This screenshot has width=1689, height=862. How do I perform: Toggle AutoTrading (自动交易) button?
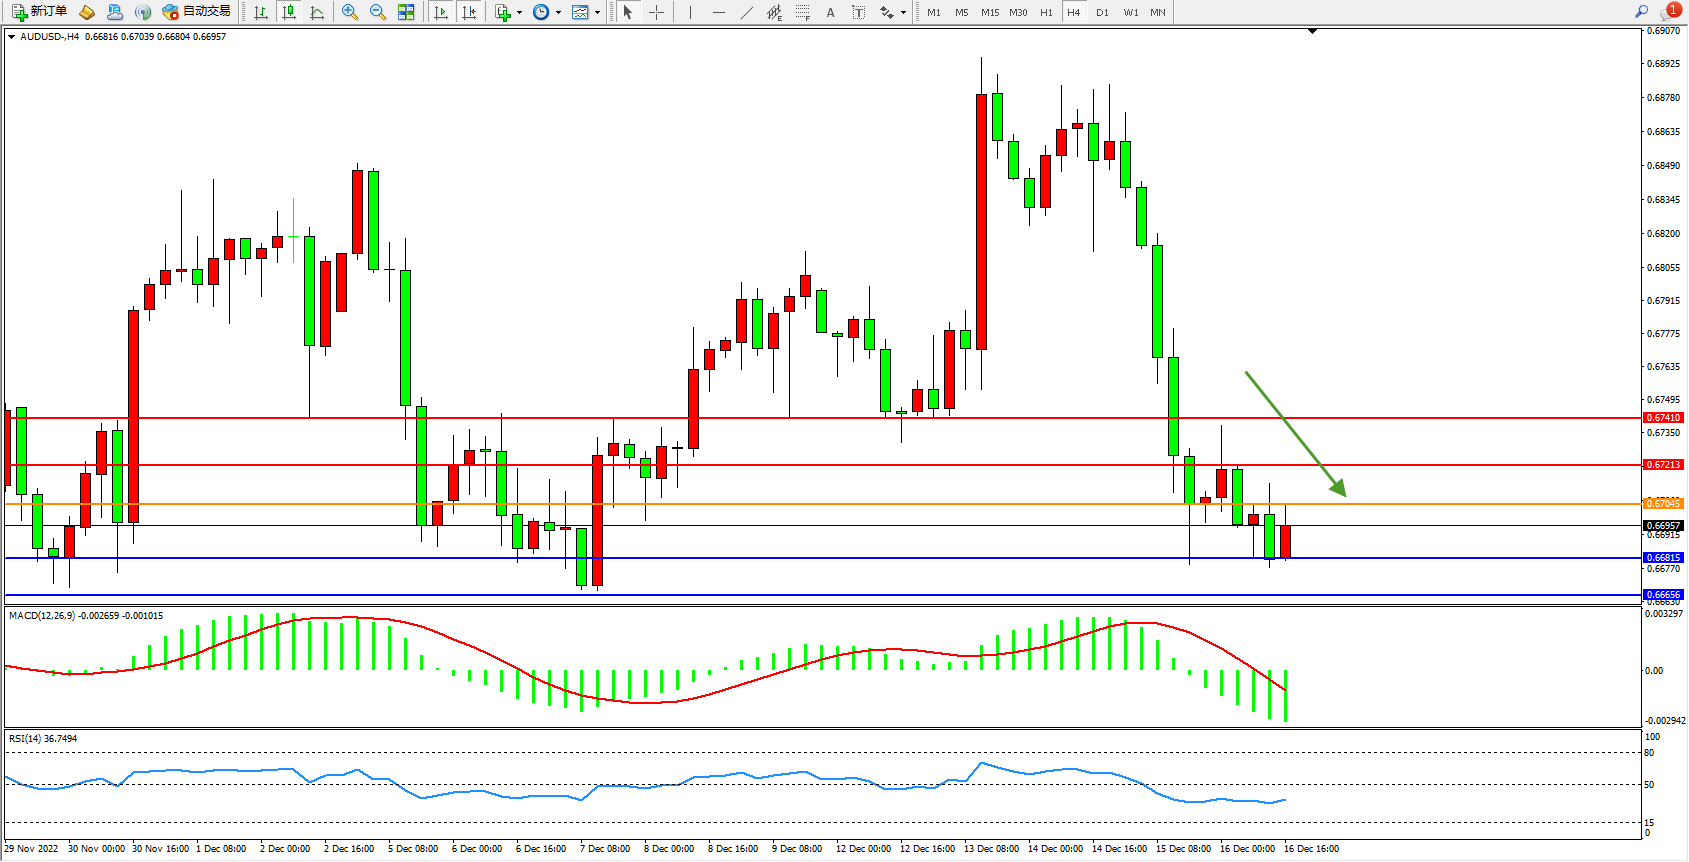point(197,12)
